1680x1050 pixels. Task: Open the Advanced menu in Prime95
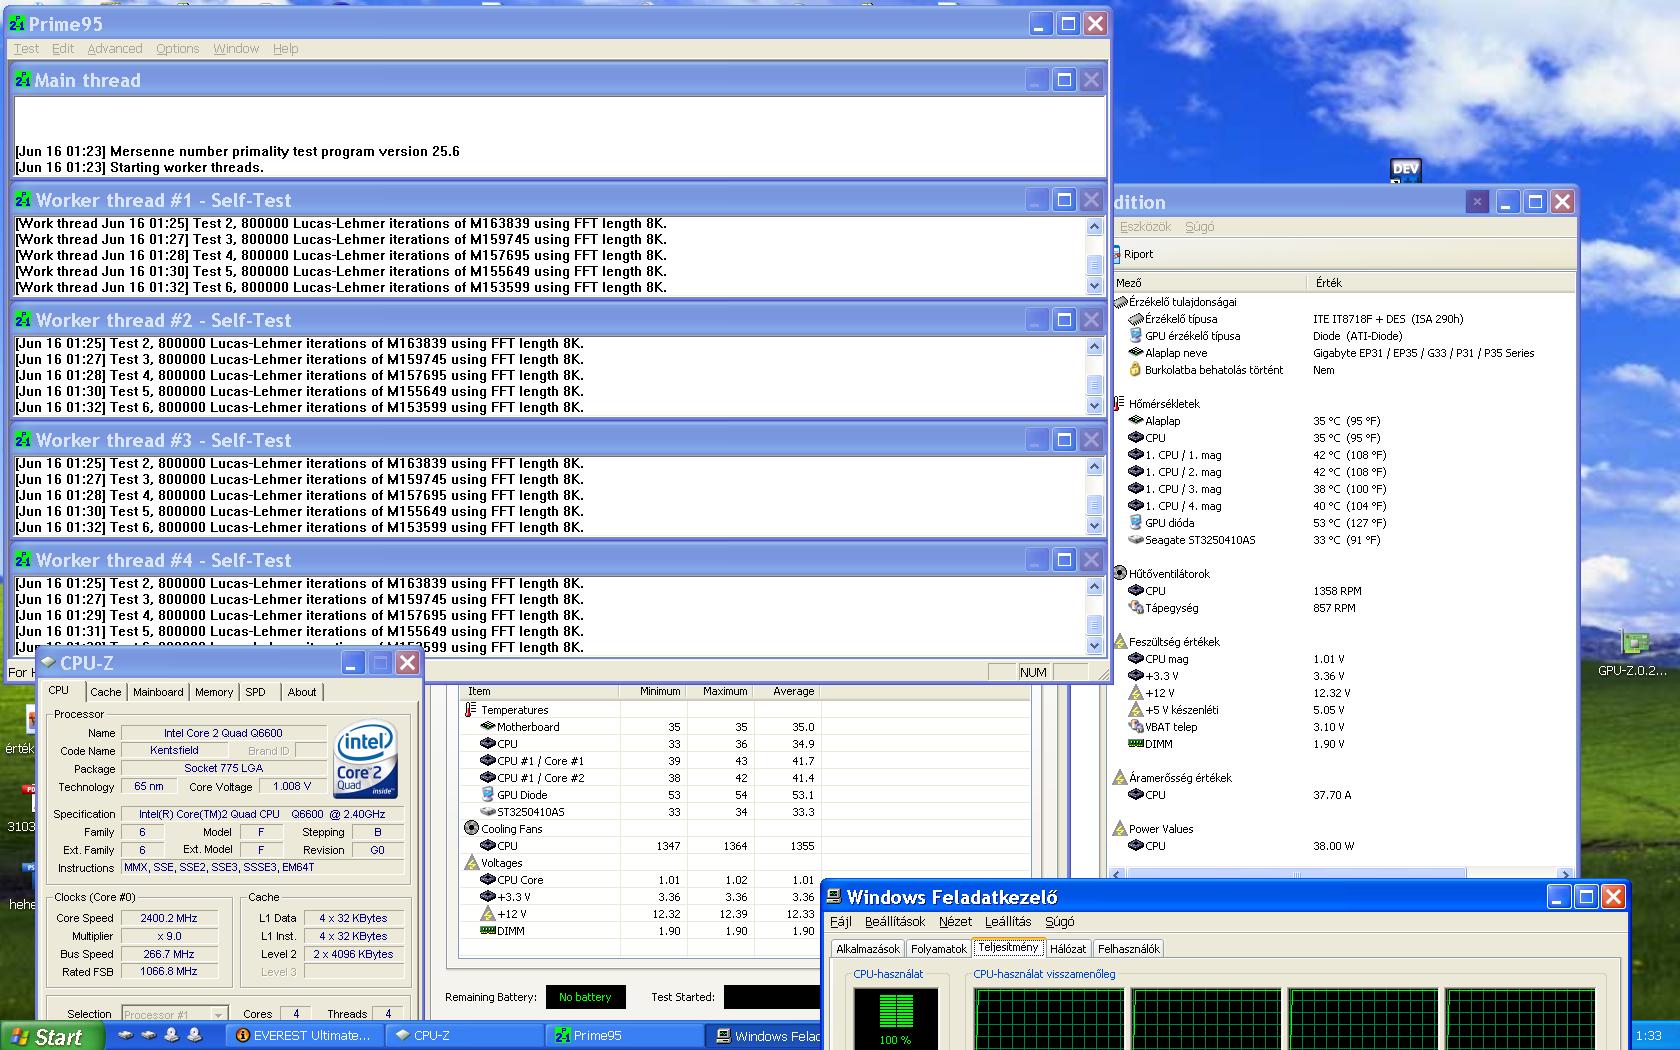coord(115,48)
